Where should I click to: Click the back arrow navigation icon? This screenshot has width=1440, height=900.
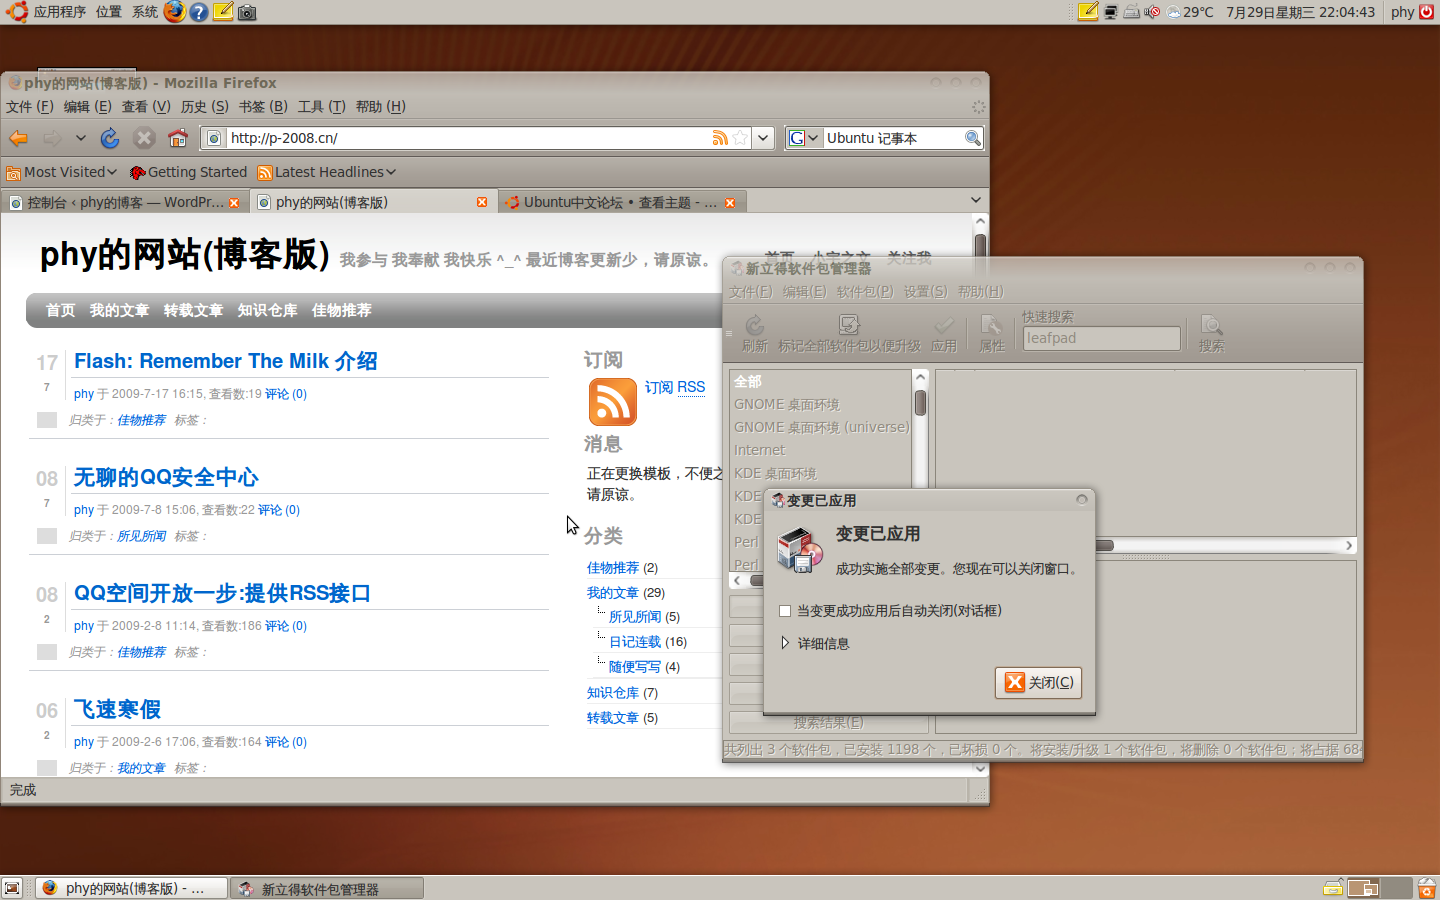coord(19,138)
